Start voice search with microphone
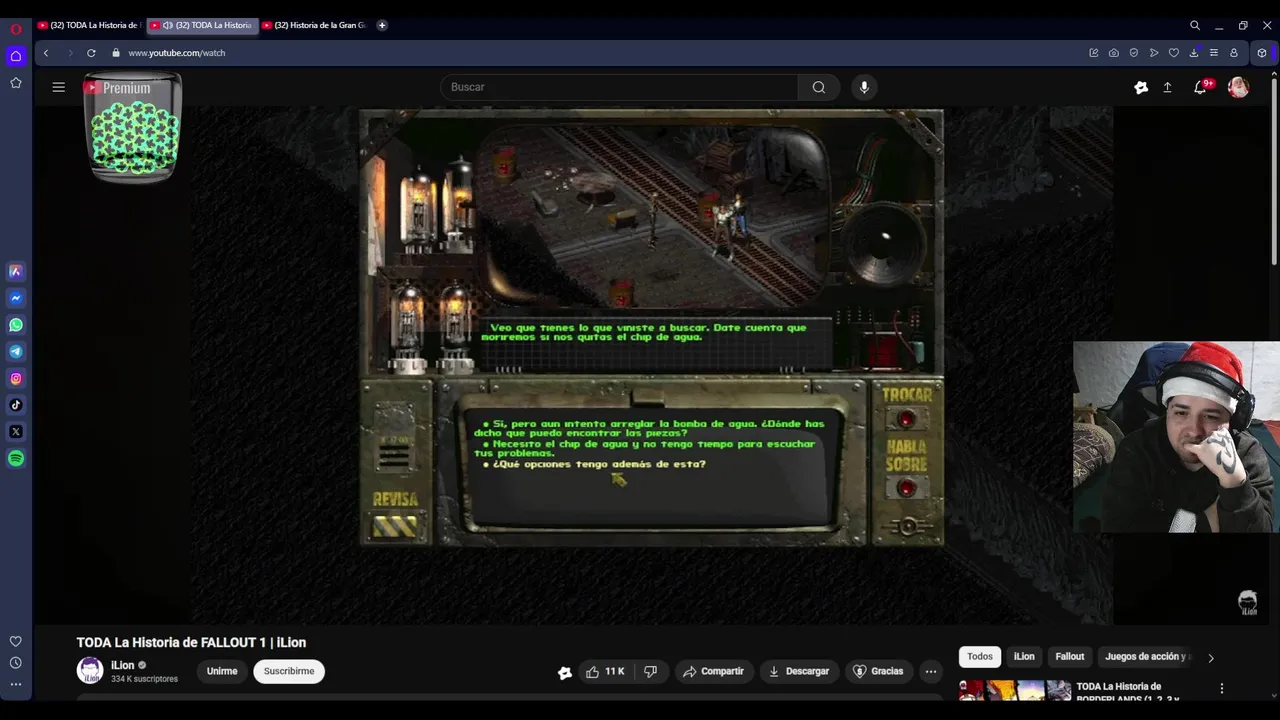 click(x=865, y=87)
